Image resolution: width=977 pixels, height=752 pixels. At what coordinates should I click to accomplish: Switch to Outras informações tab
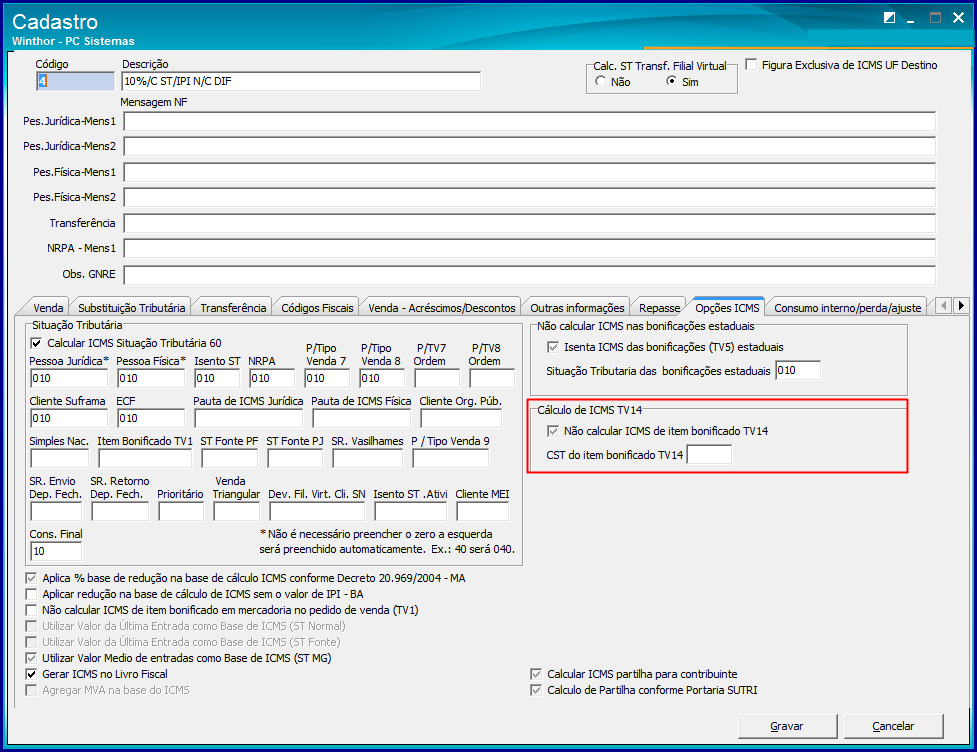coord(577,308)
